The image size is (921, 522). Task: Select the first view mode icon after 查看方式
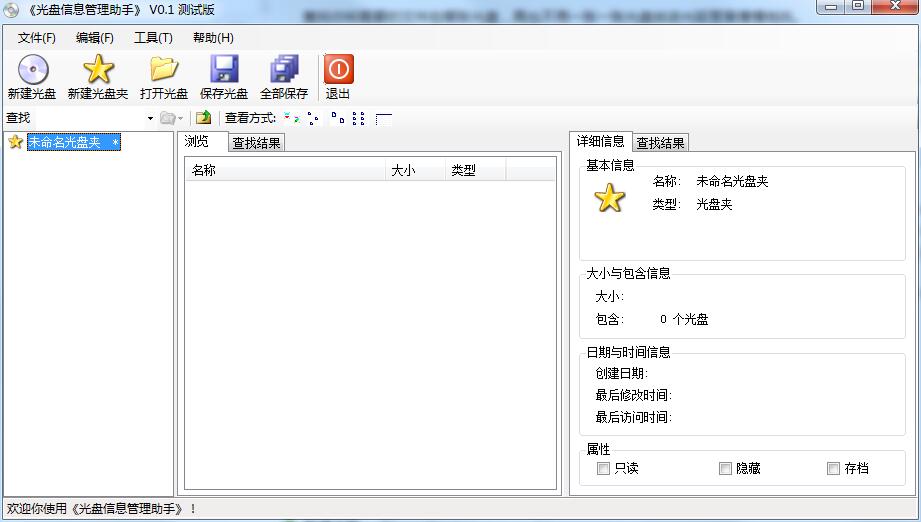(291, 118)
